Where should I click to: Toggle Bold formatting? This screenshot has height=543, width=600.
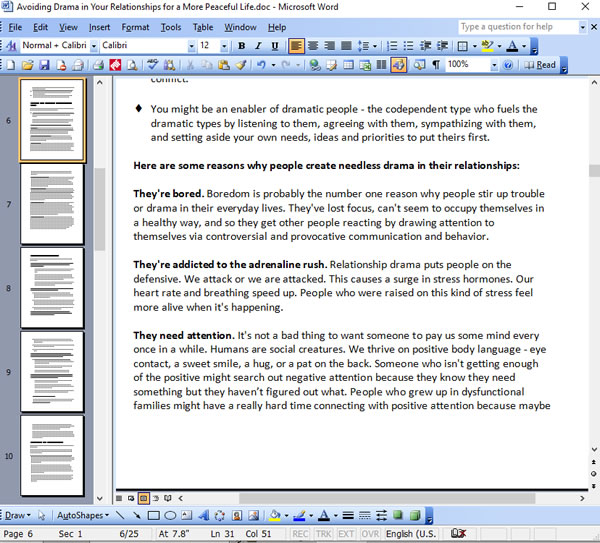241,46
